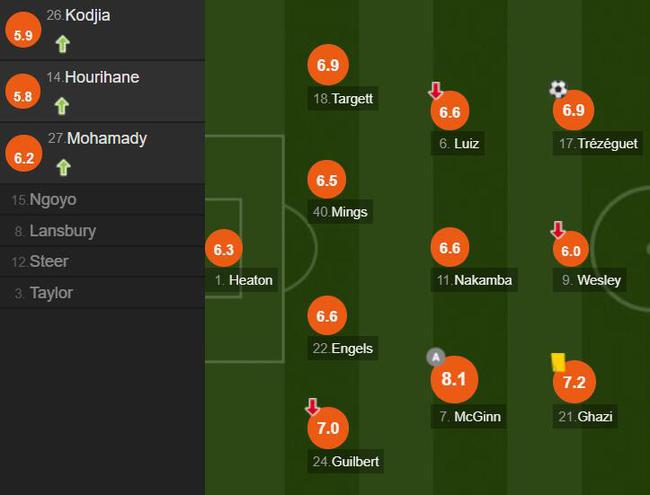The image size is (650, 495).
Task: Click the Engels 6.6 rating circle
Action: [327, 315]
